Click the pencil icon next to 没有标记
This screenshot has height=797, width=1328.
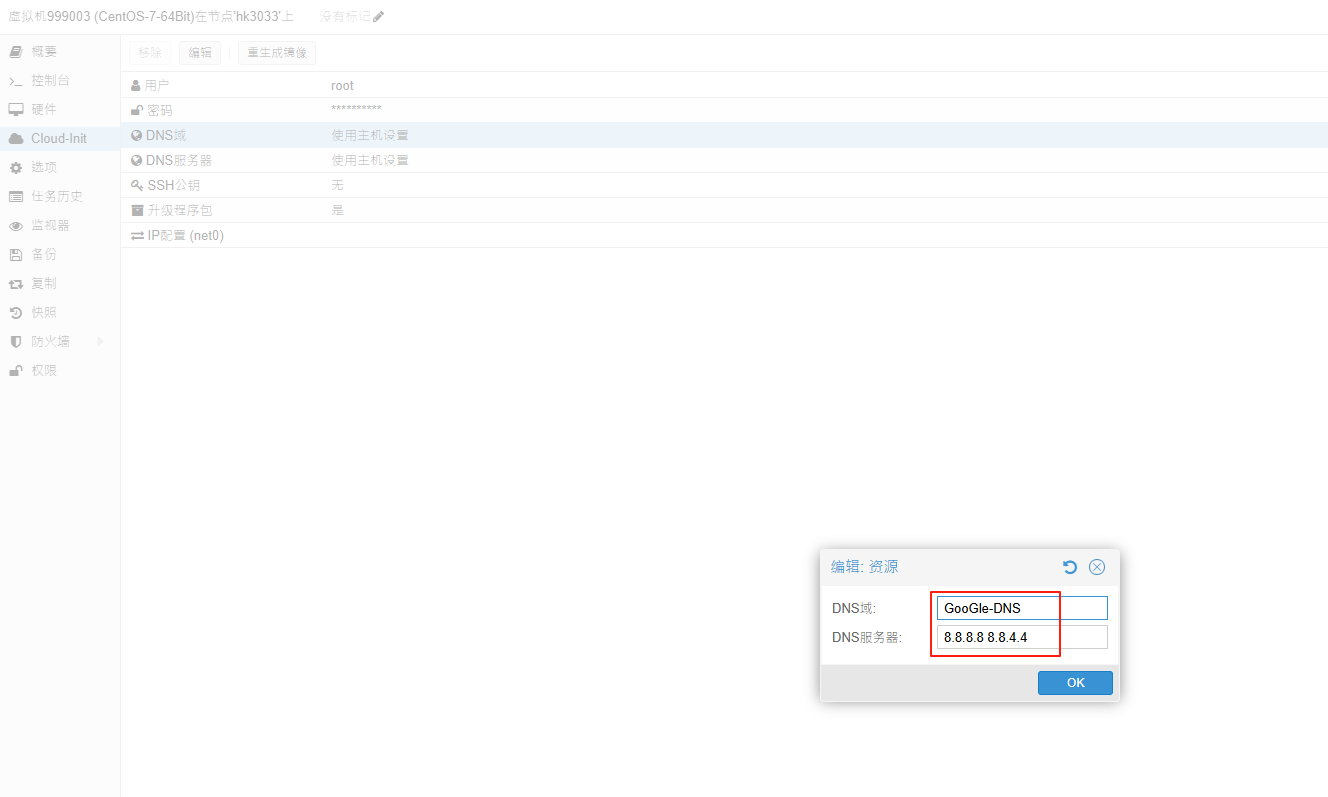click(x=378, y=17)
